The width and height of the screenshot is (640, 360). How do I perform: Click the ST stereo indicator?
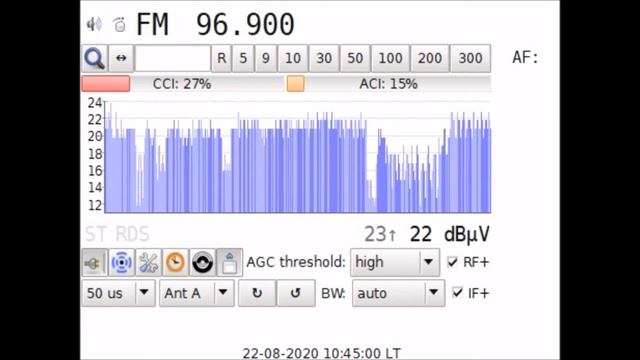point(96,234)
